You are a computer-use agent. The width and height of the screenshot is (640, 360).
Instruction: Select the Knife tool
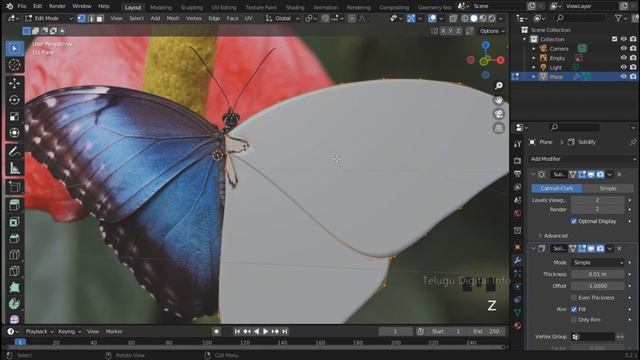[x=15, y=271]
